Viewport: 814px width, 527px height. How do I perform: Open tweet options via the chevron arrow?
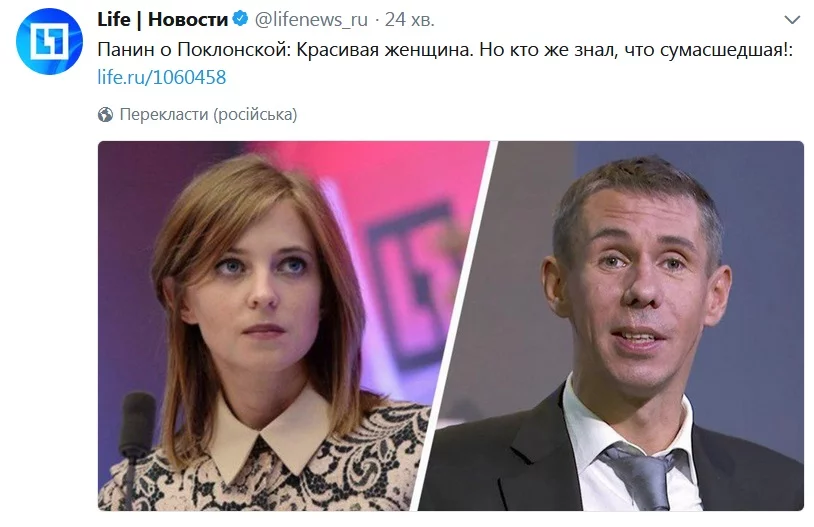pyautogui.click(x=792, y=20)
